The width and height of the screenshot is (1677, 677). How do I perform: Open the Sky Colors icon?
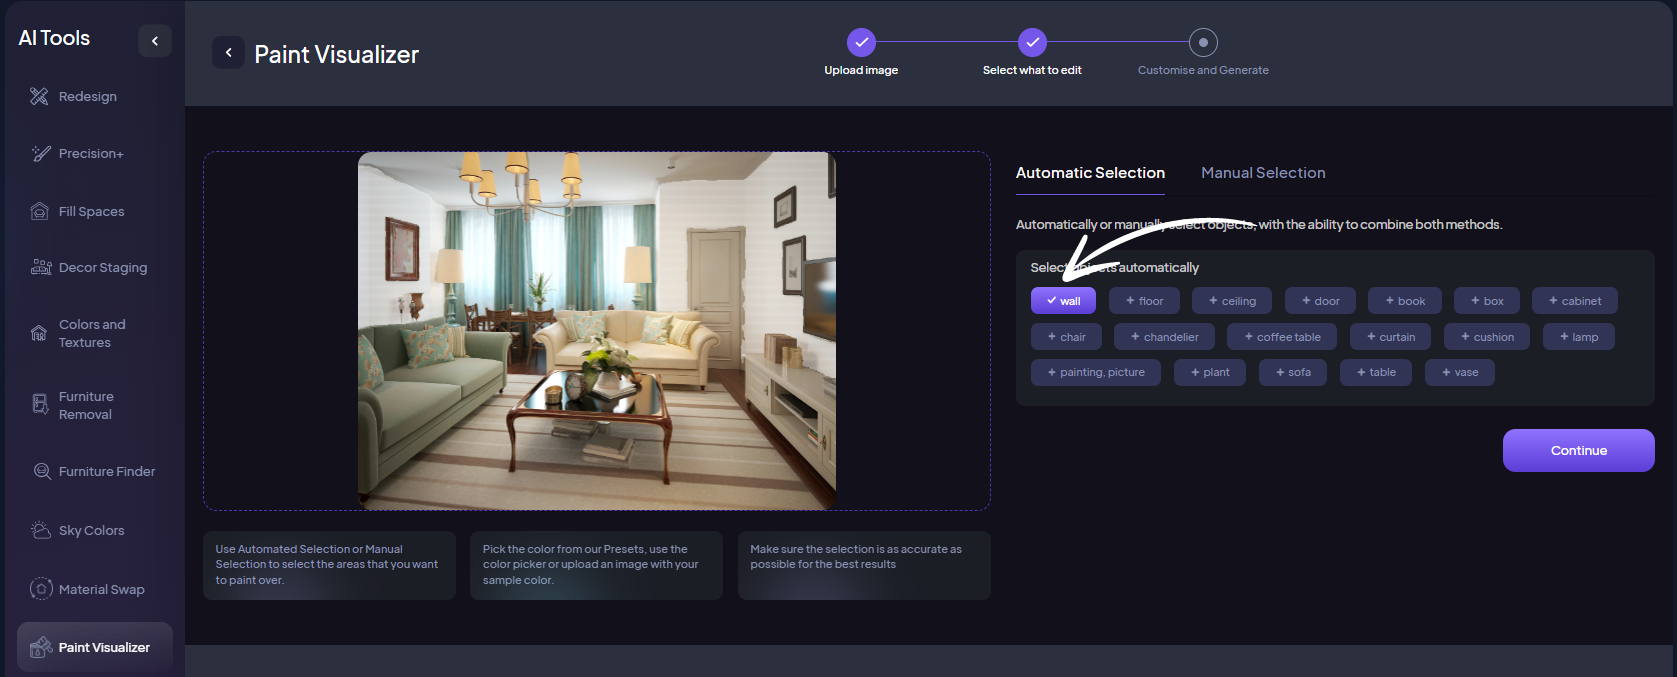pyautogui.click(x=41, y=530)
